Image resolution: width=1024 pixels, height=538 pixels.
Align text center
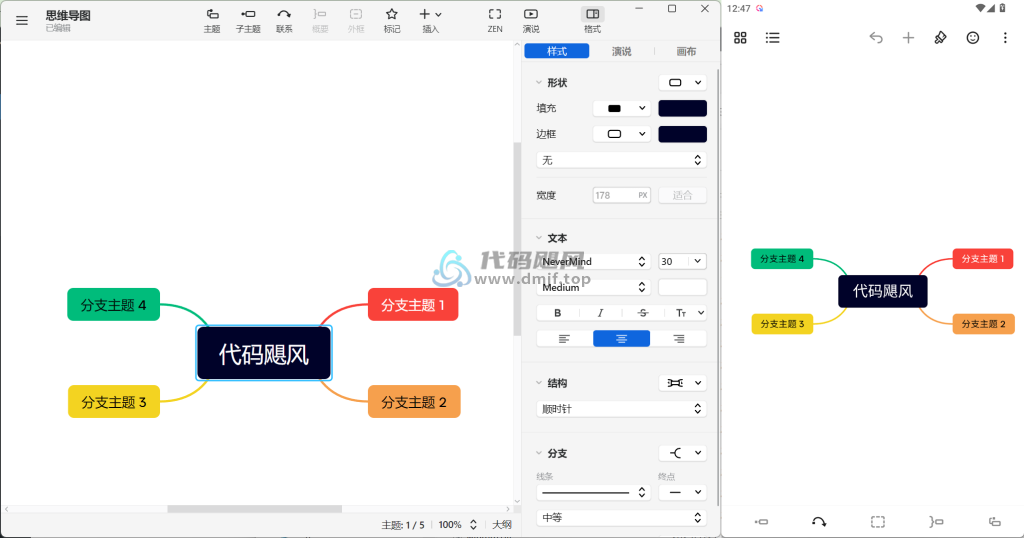point(621,338)
